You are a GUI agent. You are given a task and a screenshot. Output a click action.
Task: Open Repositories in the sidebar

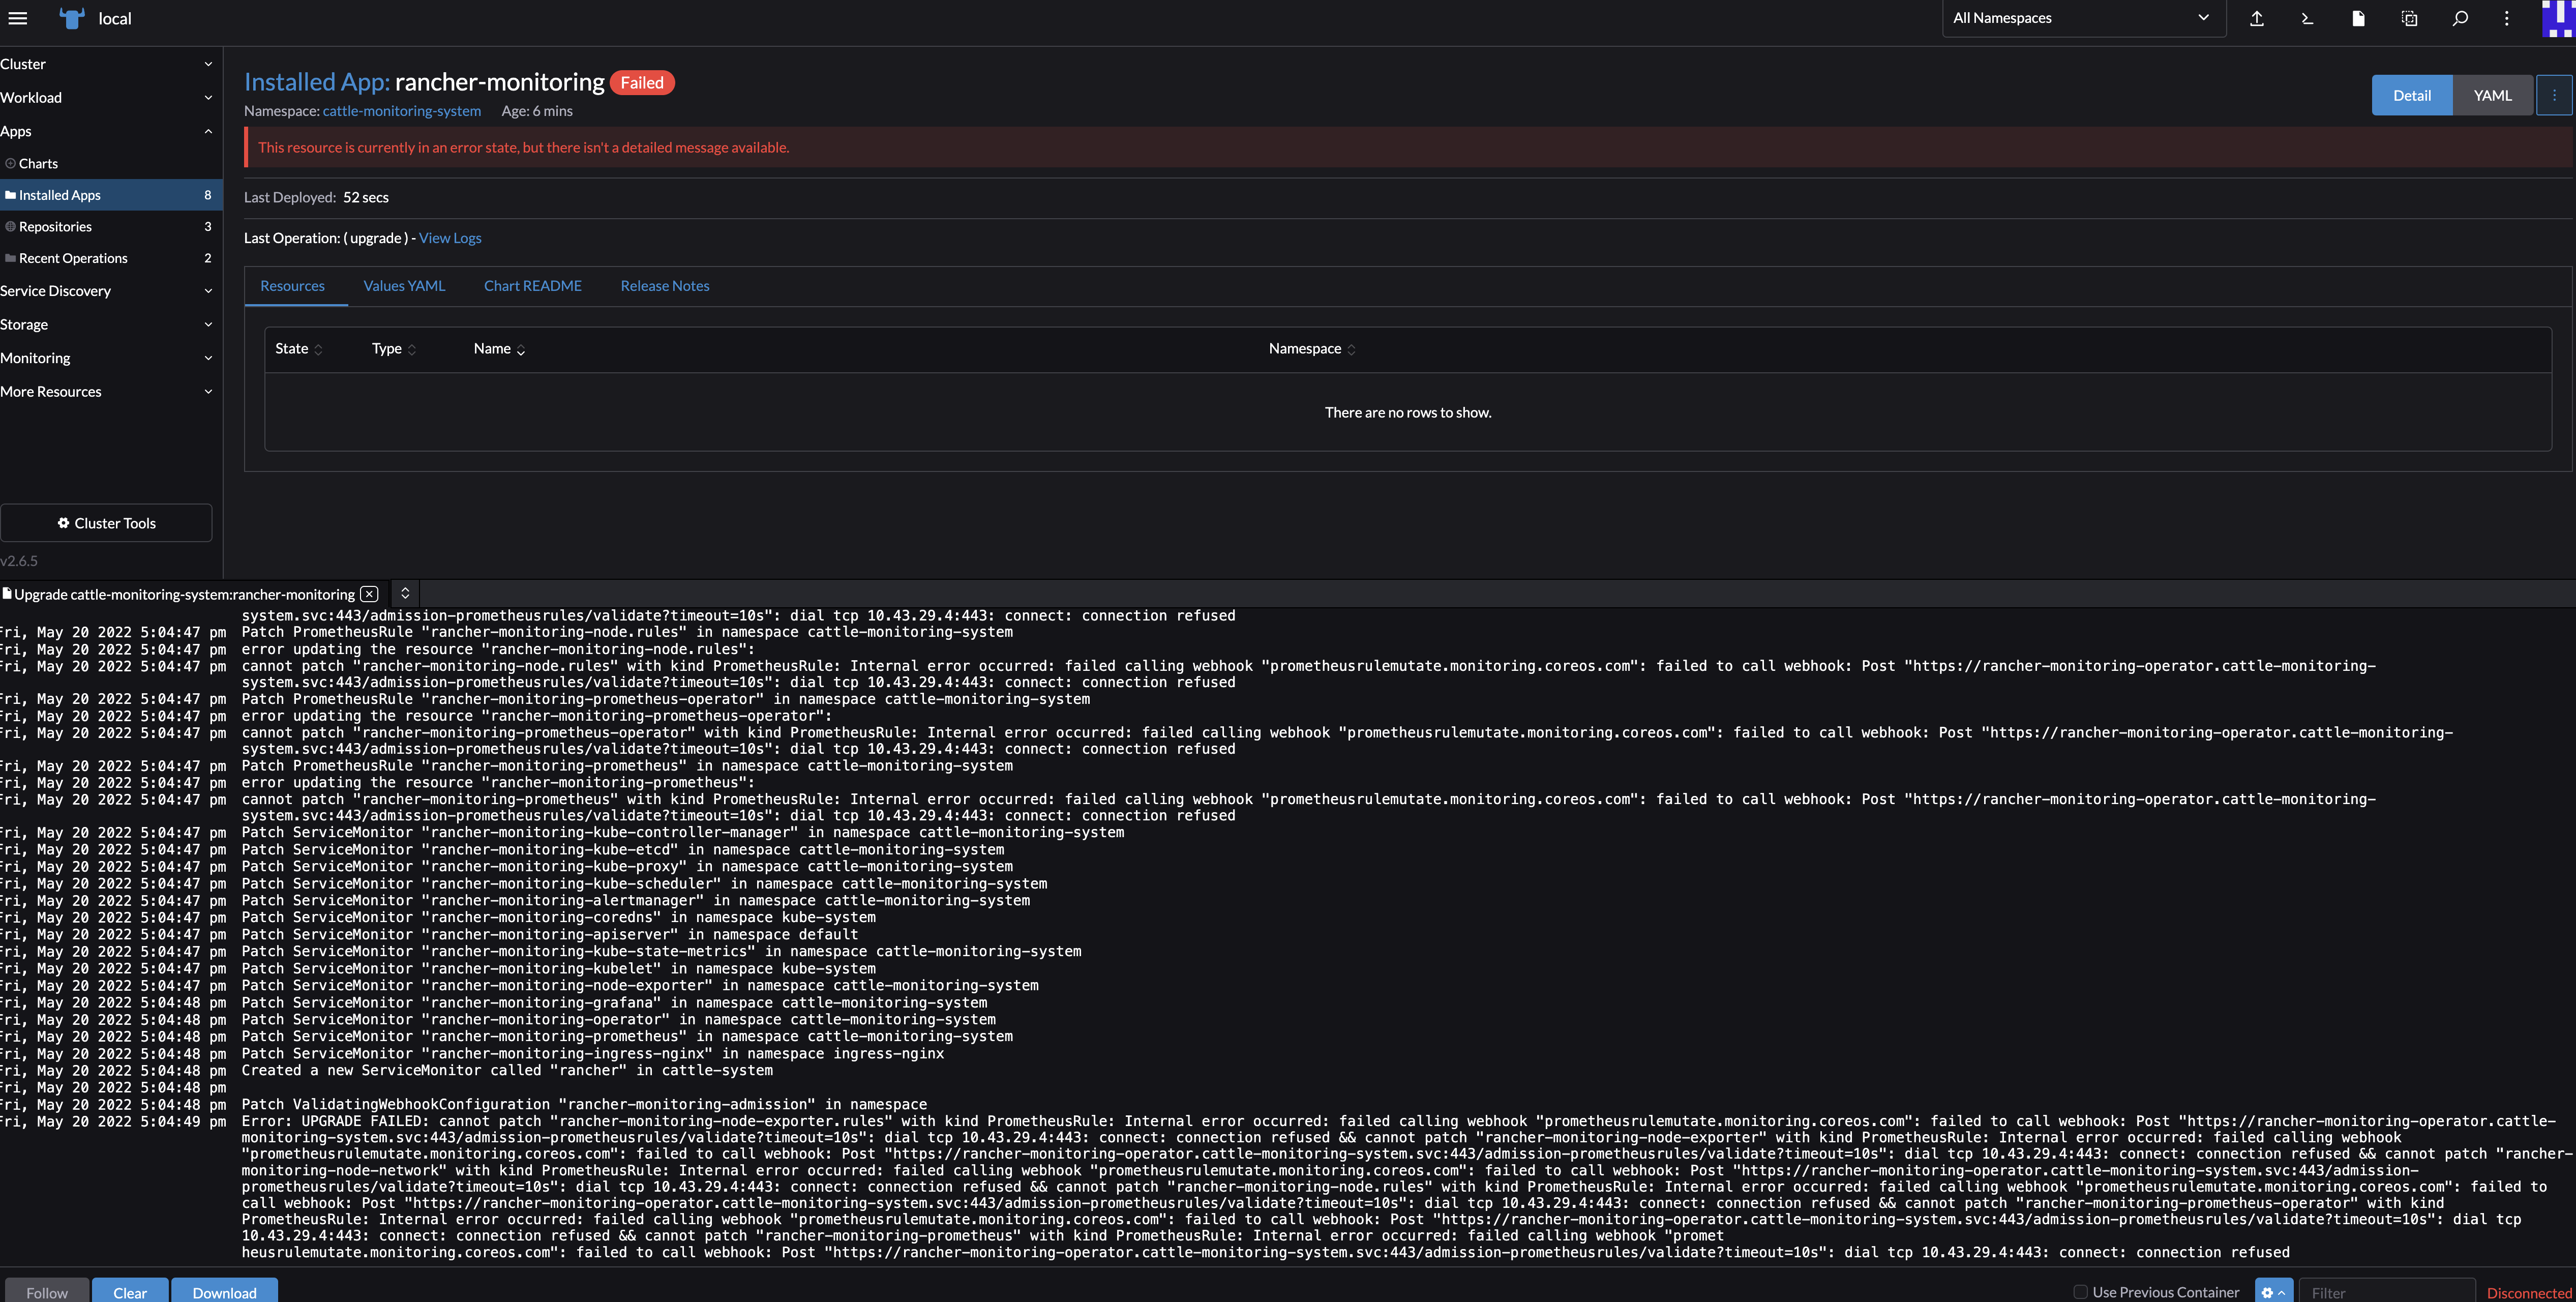(110, 227)
